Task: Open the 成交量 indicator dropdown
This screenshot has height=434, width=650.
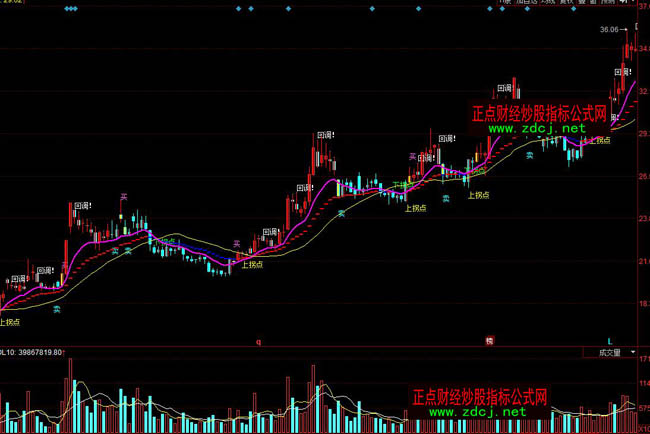Action: click(609, 352)
